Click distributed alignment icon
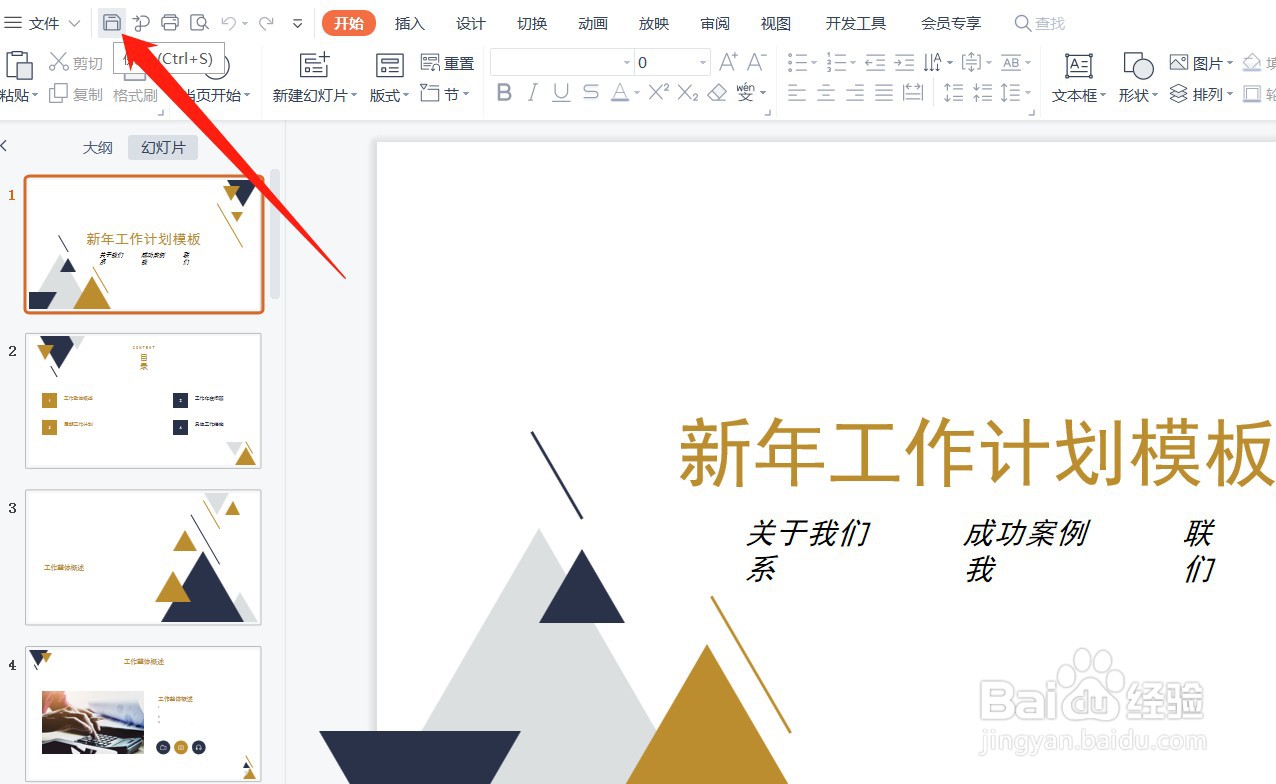 (913, 93)
